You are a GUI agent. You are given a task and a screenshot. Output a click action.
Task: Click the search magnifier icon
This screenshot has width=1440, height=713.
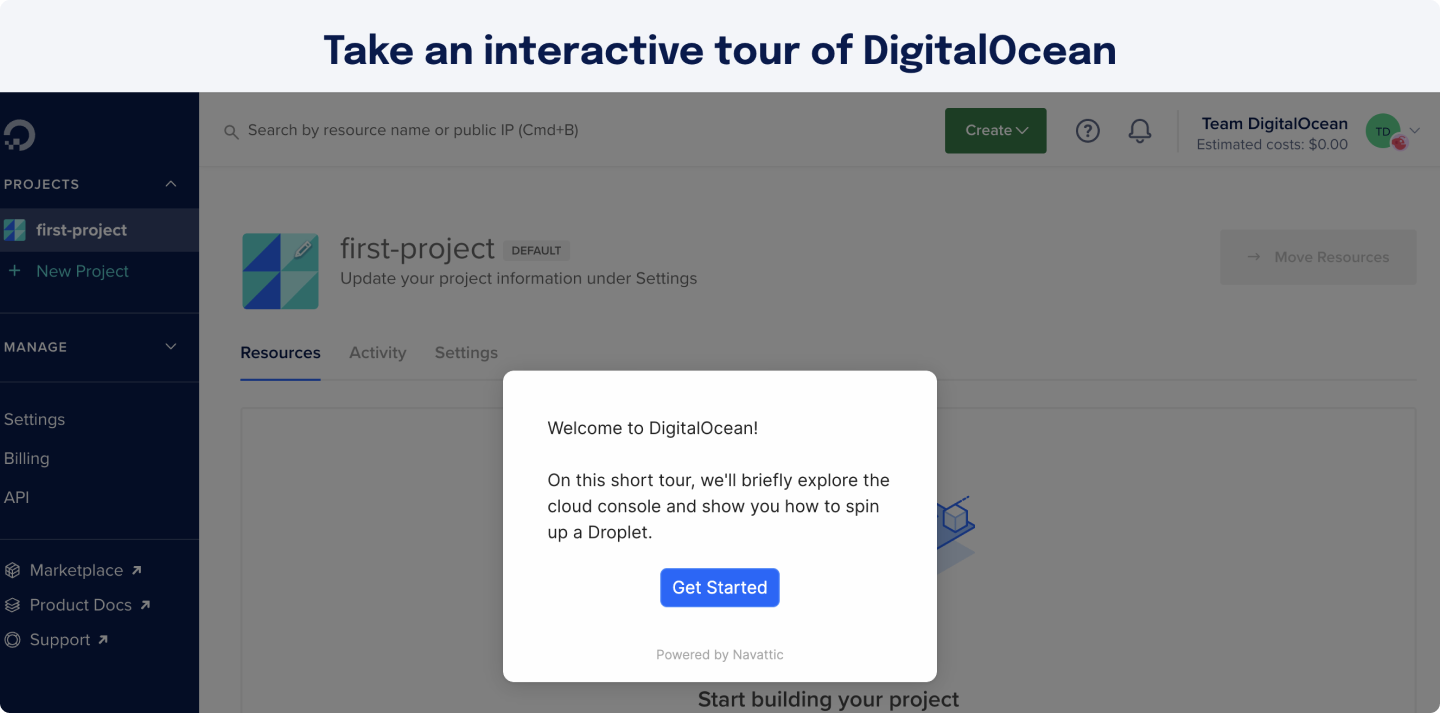point(231,132)
